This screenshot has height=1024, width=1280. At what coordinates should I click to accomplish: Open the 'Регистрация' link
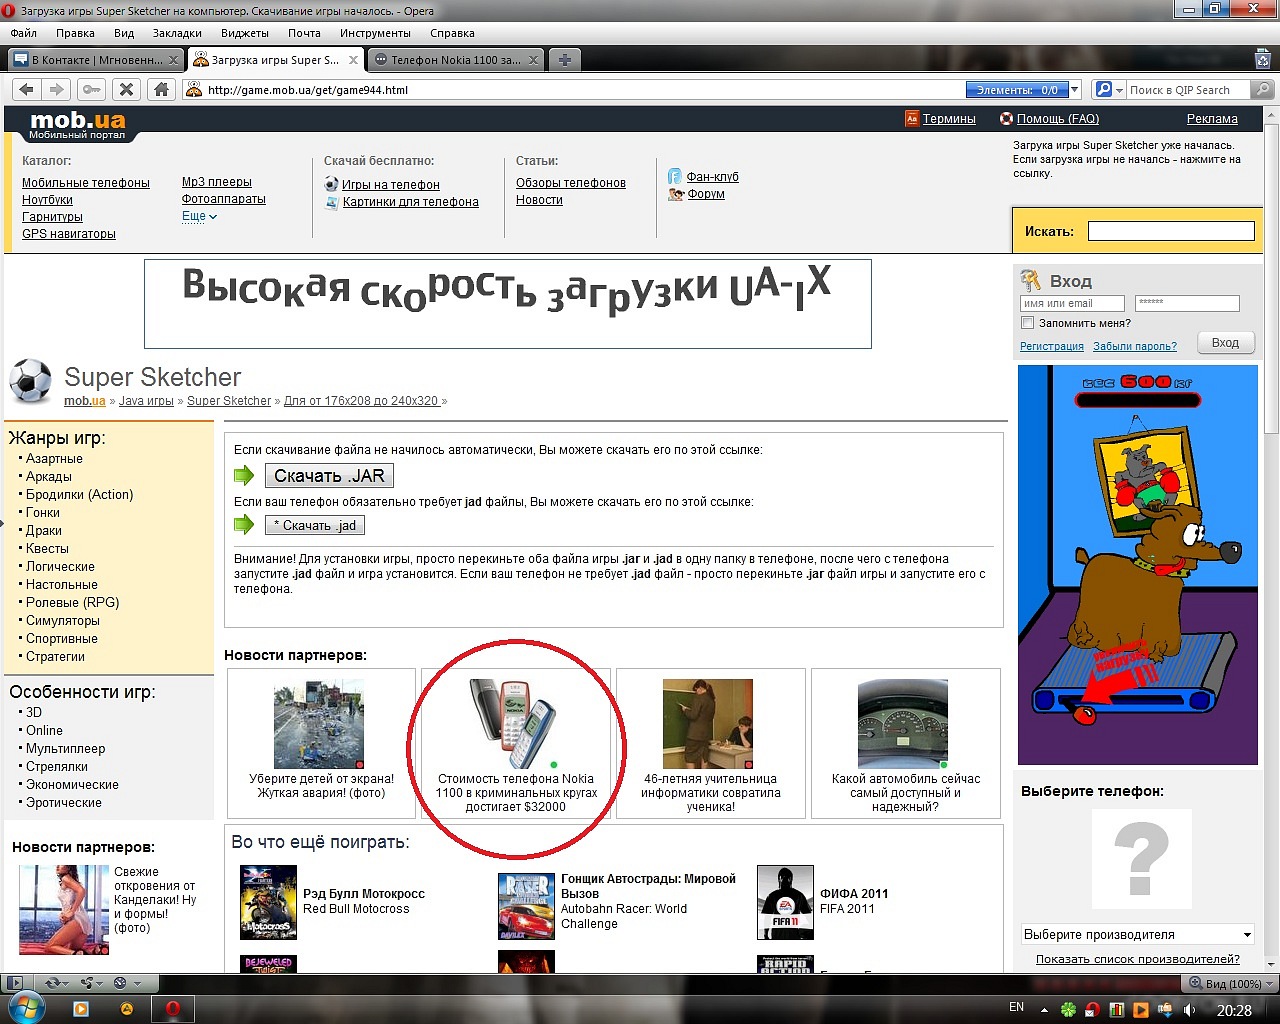(x=1051, y=346)
